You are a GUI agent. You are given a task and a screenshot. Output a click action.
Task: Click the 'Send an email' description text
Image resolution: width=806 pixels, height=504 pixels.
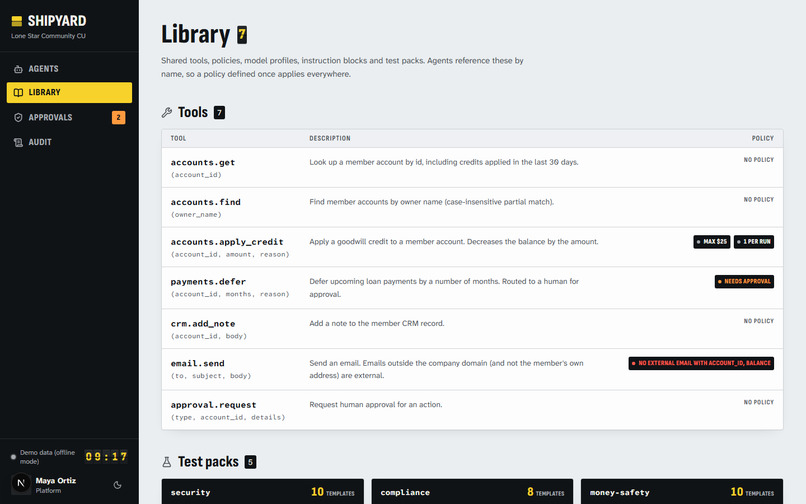pyautogui.click(x=446, y=369)
